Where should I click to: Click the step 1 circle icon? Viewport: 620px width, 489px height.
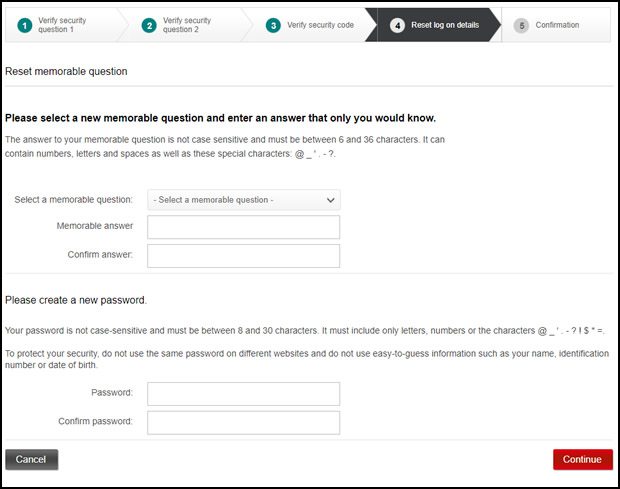(x=25, y=26)
